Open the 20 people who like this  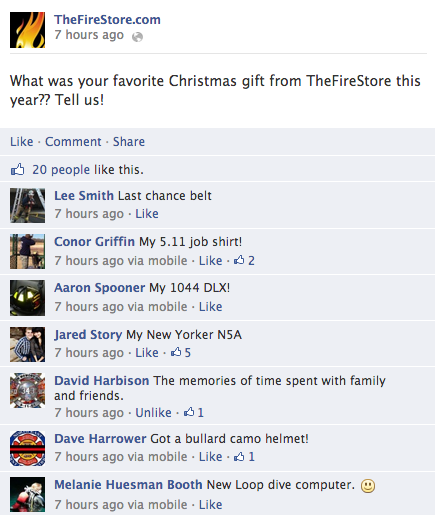coord(61,170)
